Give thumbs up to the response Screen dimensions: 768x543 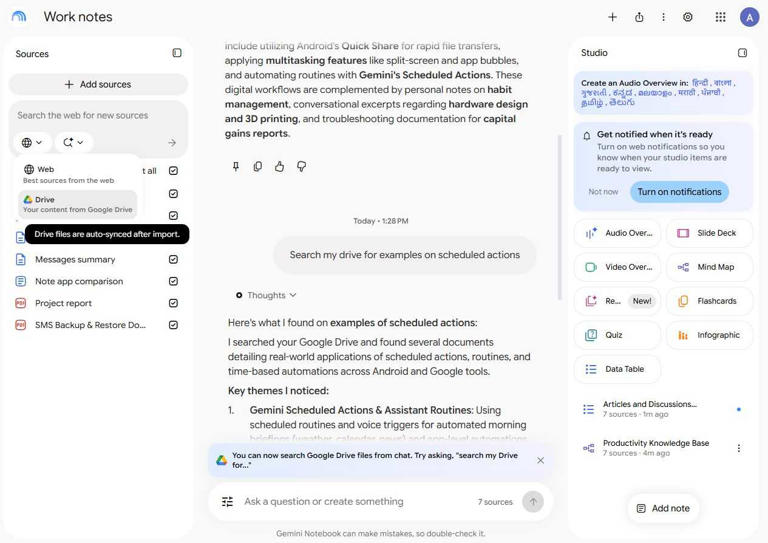click(279, 166)
